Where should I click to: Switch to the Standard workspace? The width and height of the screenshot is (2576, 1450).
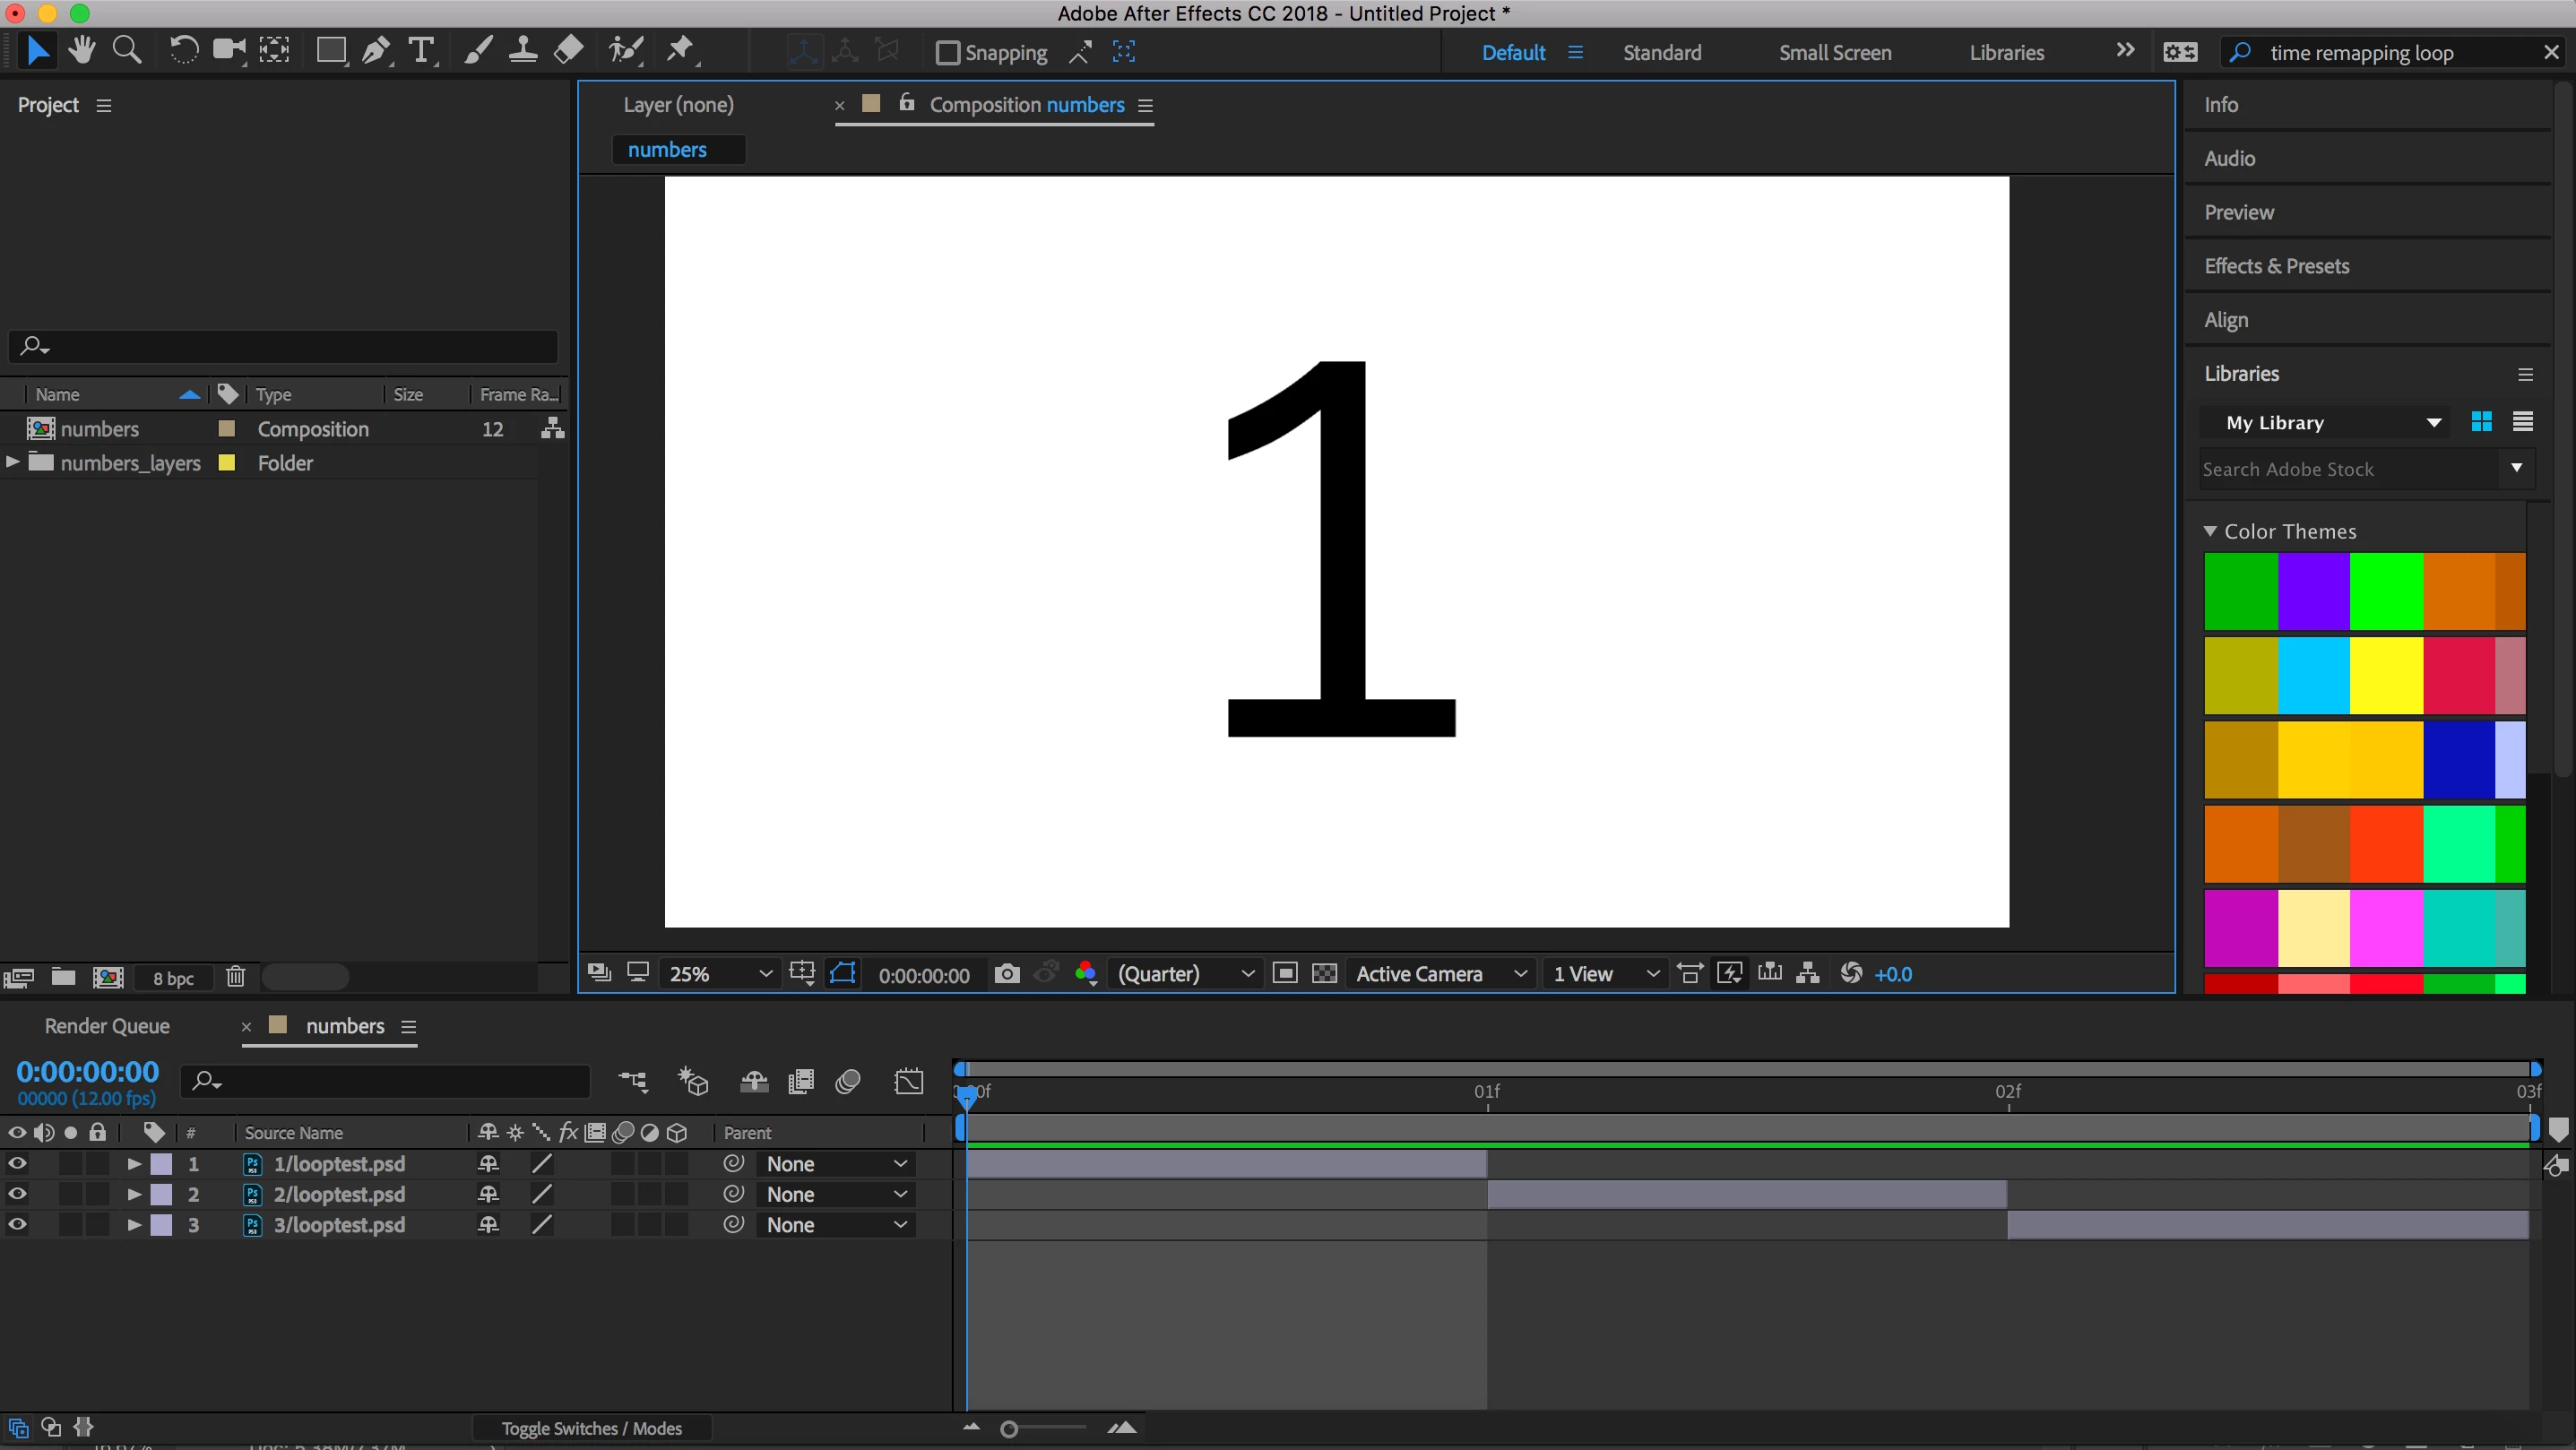pos(1661,53)
